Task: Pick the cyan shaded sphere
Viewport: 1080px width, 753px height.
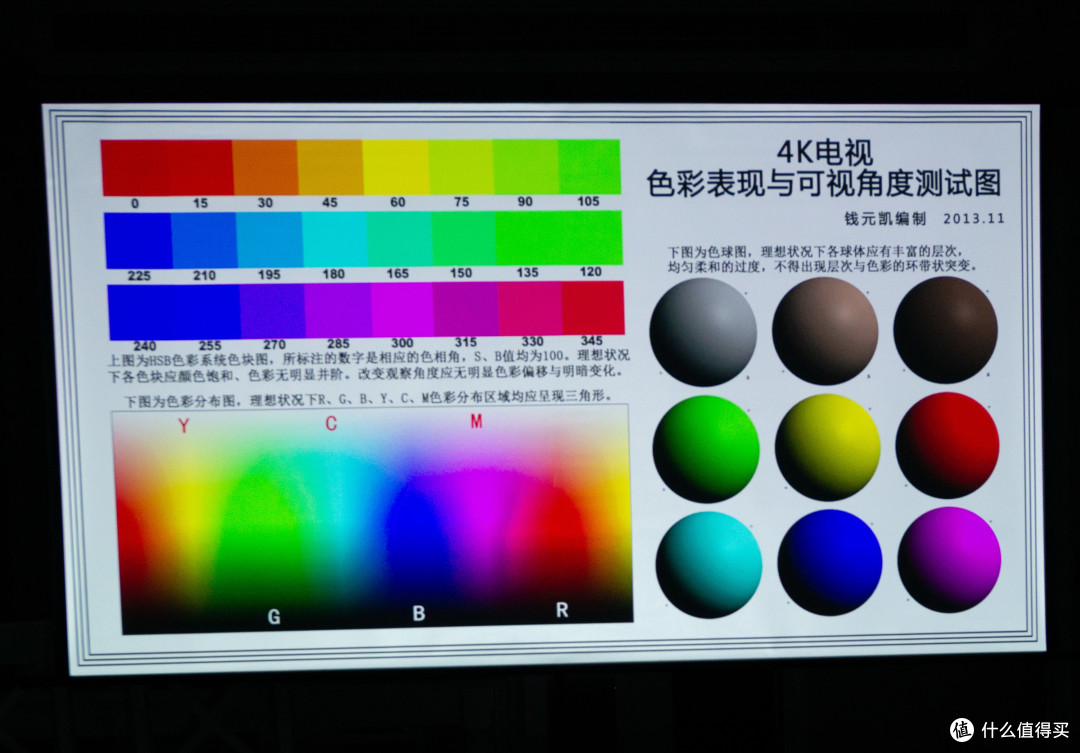Action: coord(709,565)
